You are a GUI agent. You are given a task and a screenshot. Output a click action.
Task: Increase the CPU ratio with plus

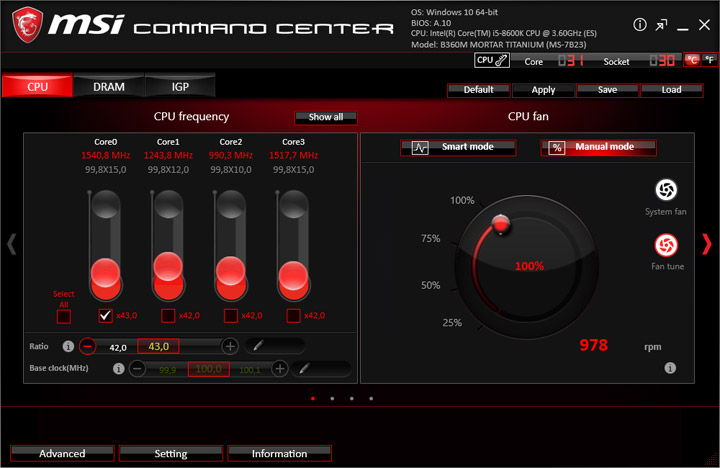[230, 346]
